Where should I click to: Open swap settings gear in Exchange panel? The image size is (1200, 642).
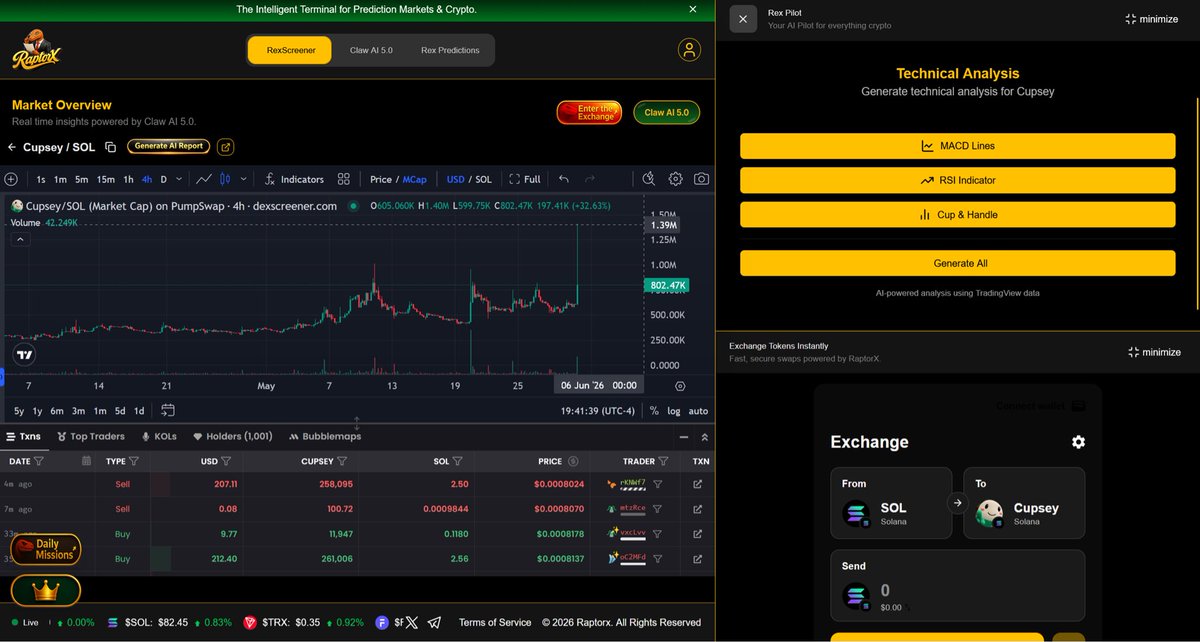click(1078, 442)
